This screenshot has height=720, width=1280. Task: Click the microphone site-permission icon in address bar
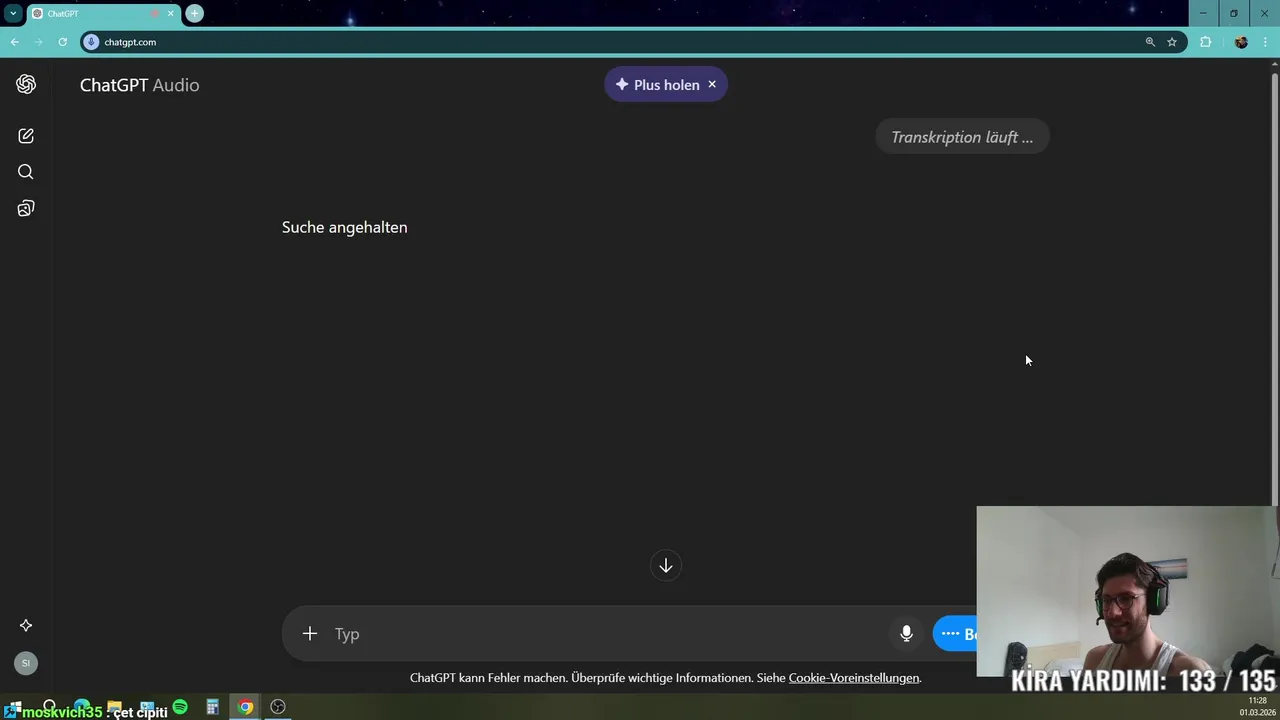(91, 42)
